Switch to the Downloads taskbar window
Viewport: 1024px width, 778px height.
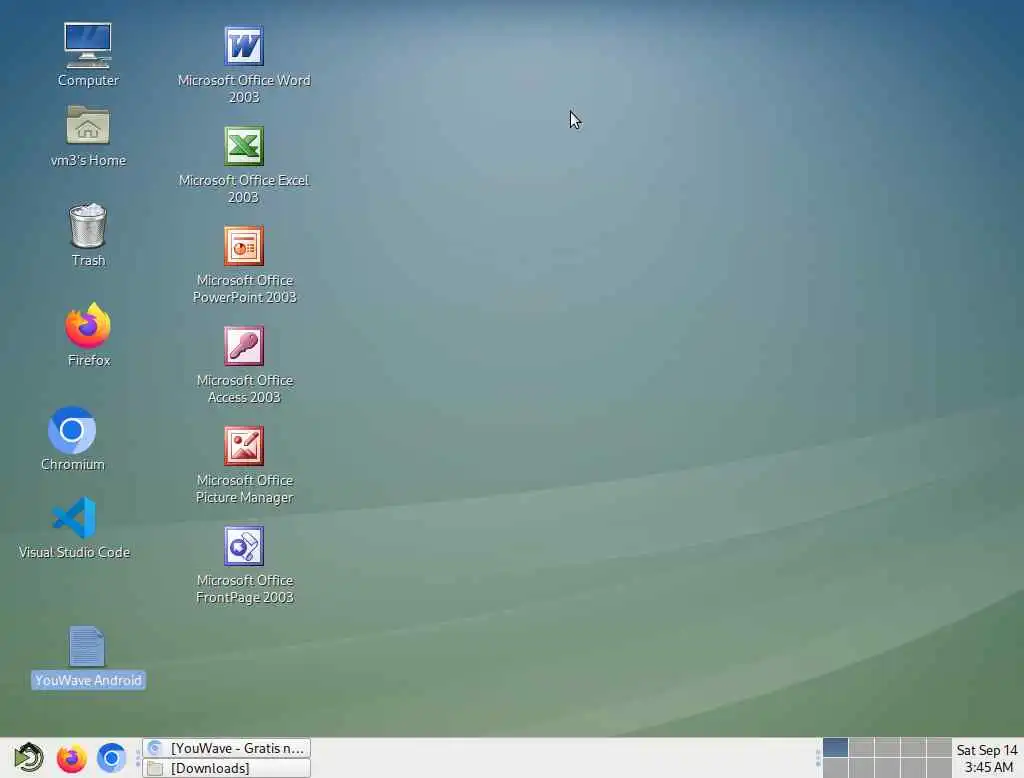[227, 768]
